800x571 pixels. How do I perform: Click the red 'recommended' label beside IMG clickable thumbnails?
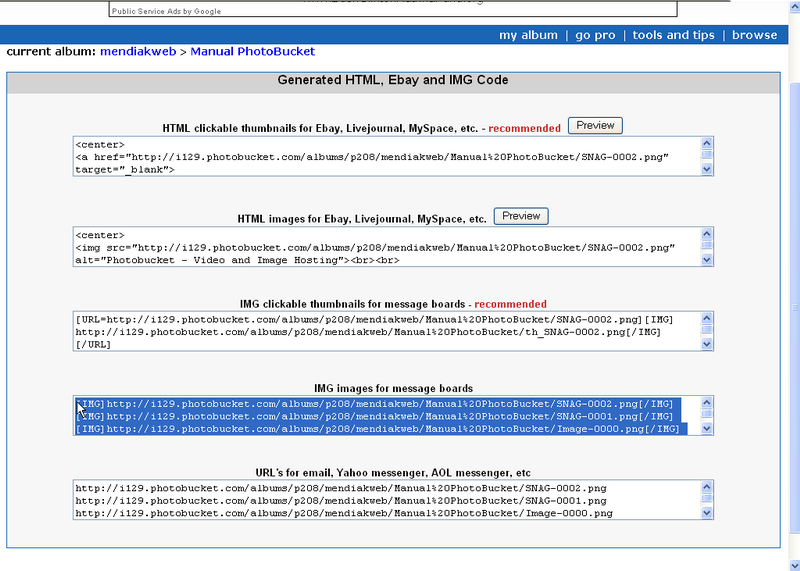[510, 304]
